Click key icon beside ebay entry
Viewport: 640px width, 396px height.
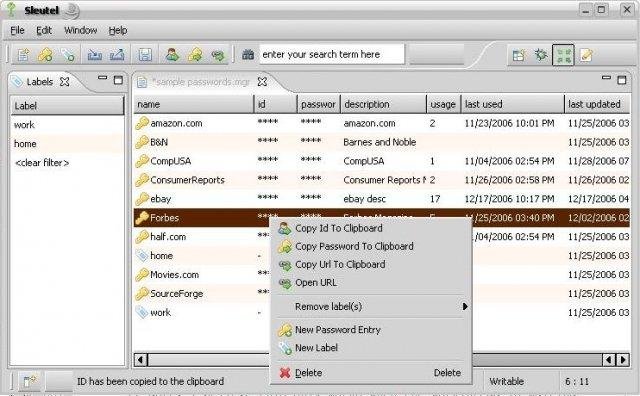point(142,199)
